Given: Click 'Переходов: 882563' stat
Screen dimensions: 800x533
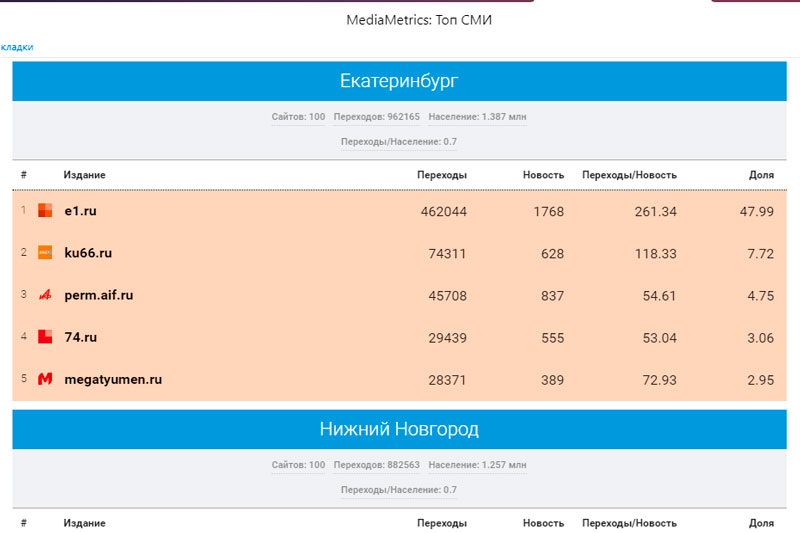Looking at the screenshot, I should (377, 465).
